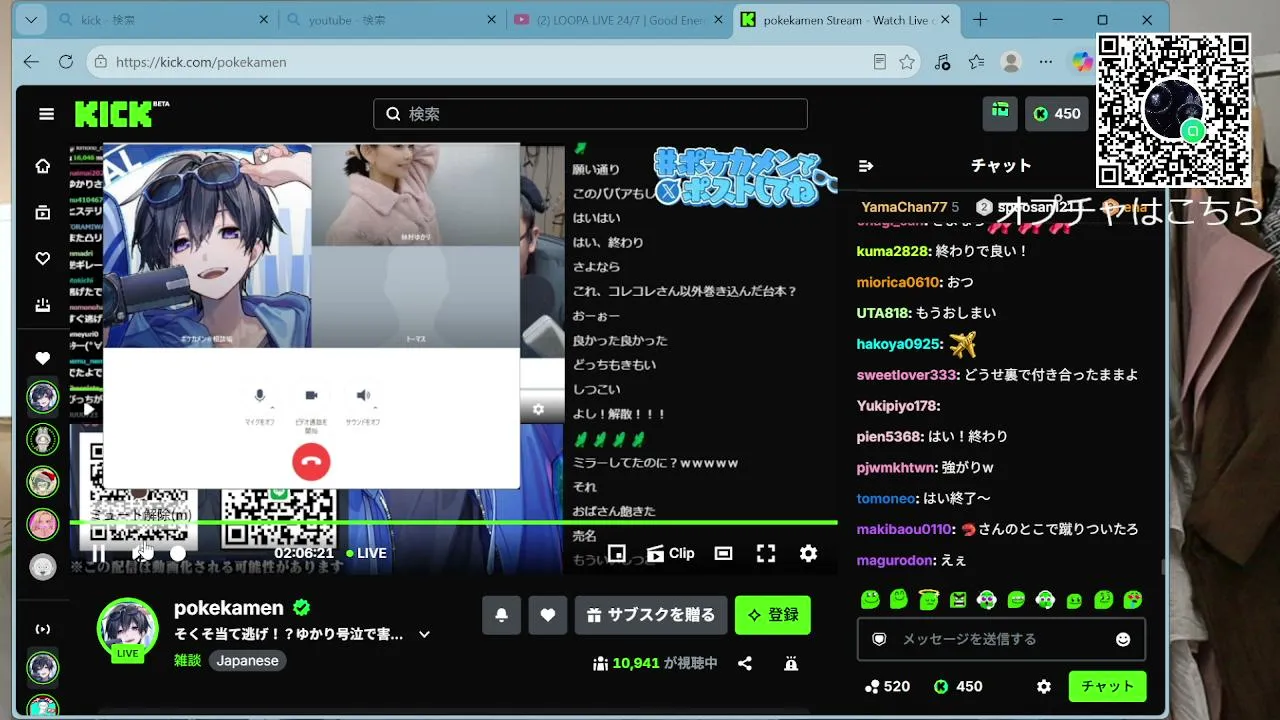Click the message input field

pos(1001,639)
